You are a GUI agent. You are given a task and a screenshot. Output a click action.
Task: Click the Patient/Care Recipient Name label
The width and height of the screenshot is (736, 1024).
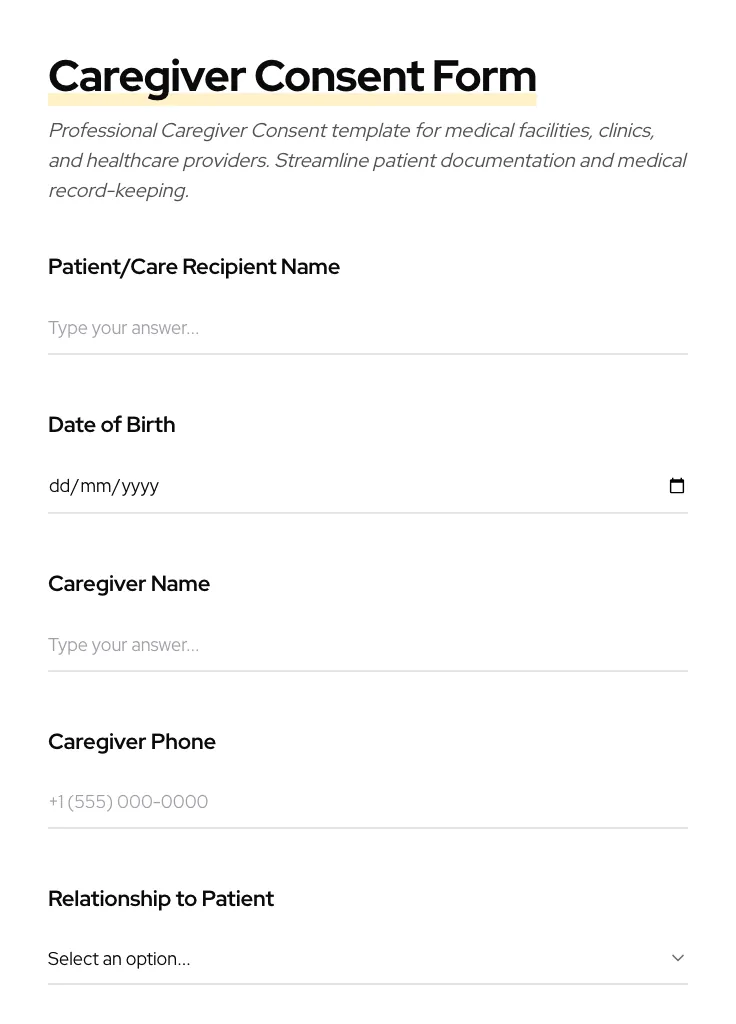(x=194, y=266)
